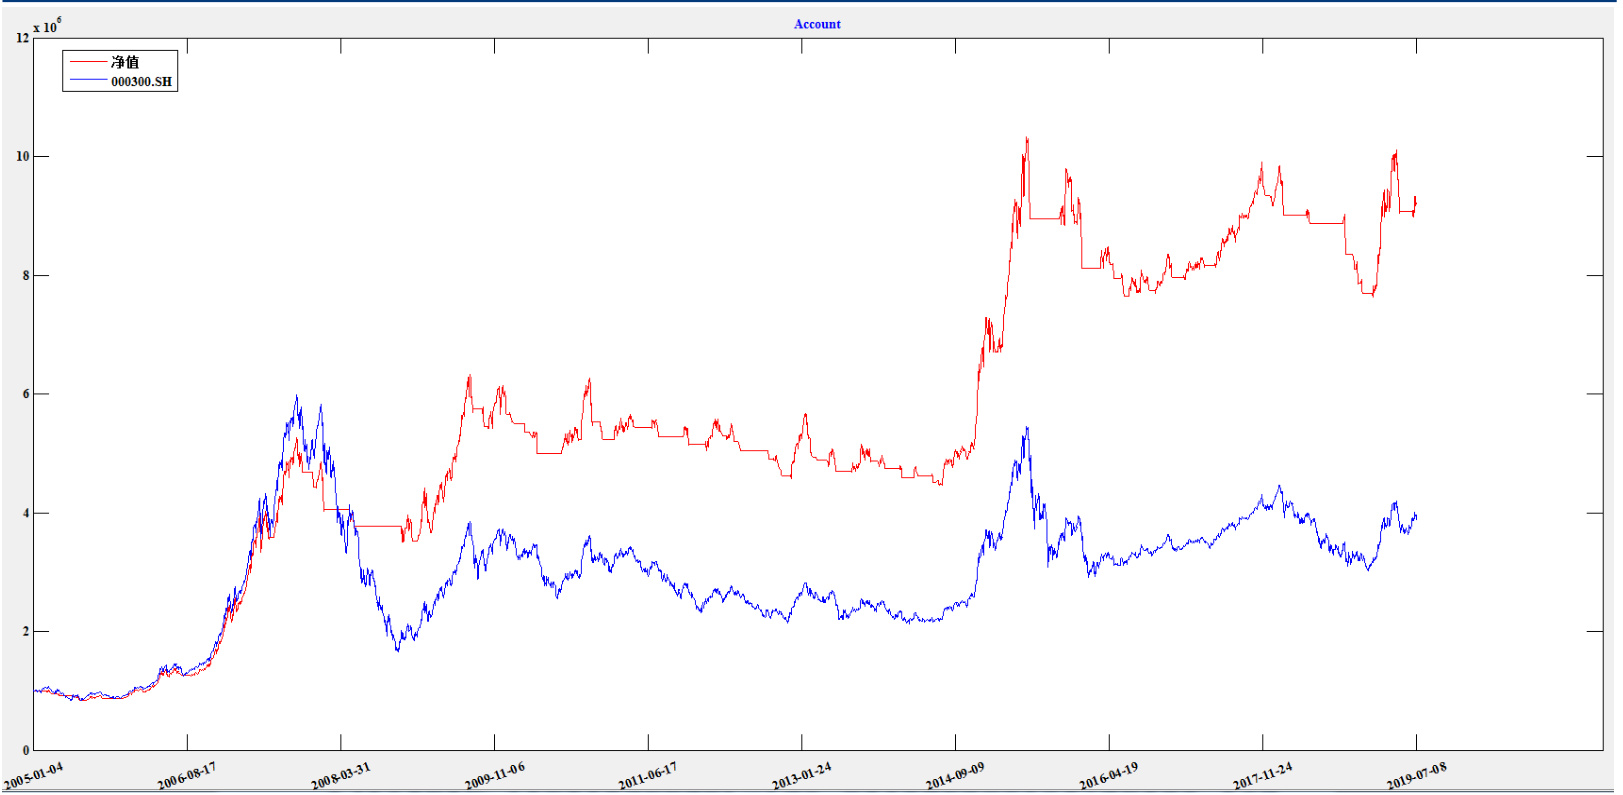This screenshot has width=1623, height=795.
Task: Click the 2006-08-17 x-axis date label
Action: click(x=186, y=776)
